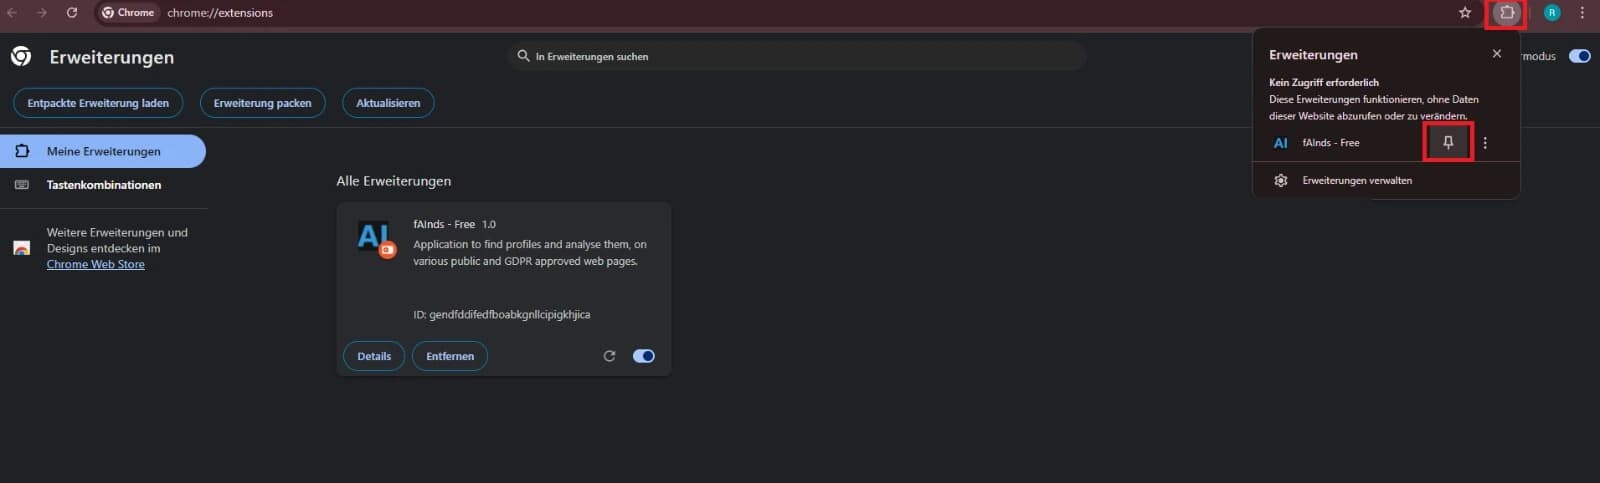The width and height of the screenshot is (1600, 483).
Task: Click the Tastenkombinationen keyboard icon
Action: pos(22,185)
